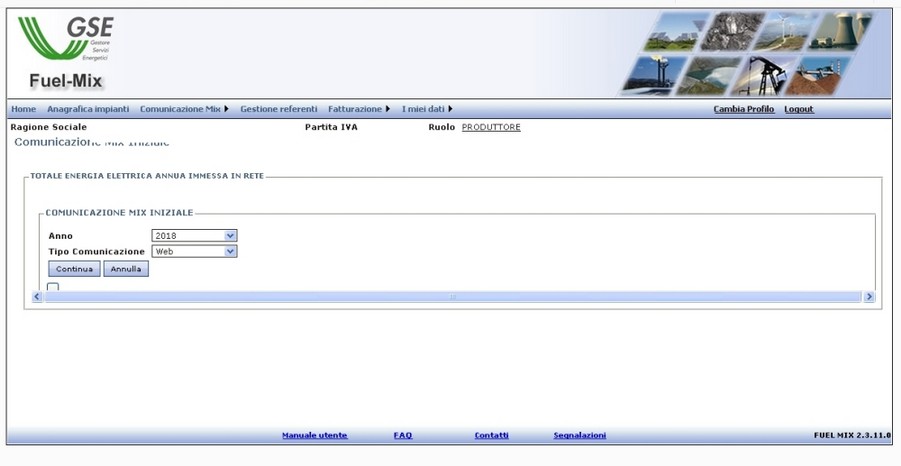This screenshot has height=466, width=901.
Task: Open the Contatti link
Action: click(x=491, y=436)
